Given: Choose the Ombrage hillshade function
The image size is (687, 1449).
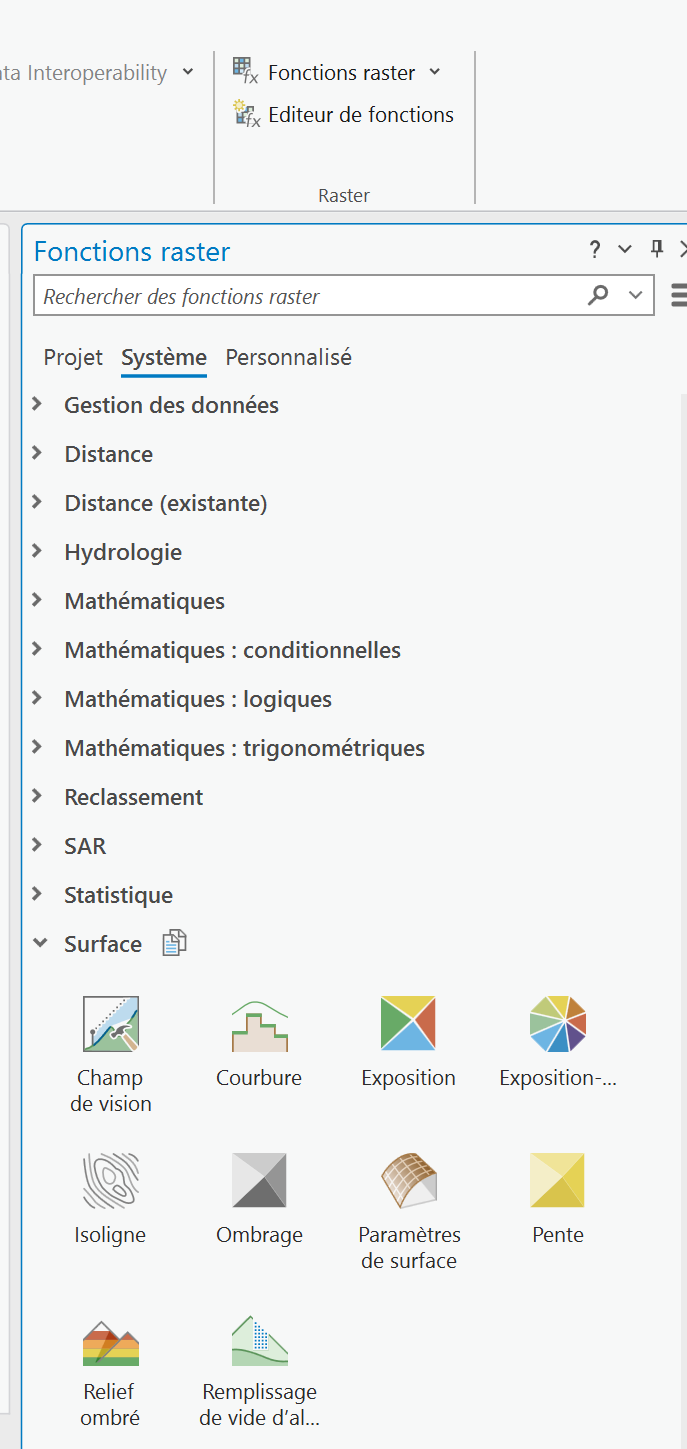Looking at the screenshot, I should point(259,1181).
